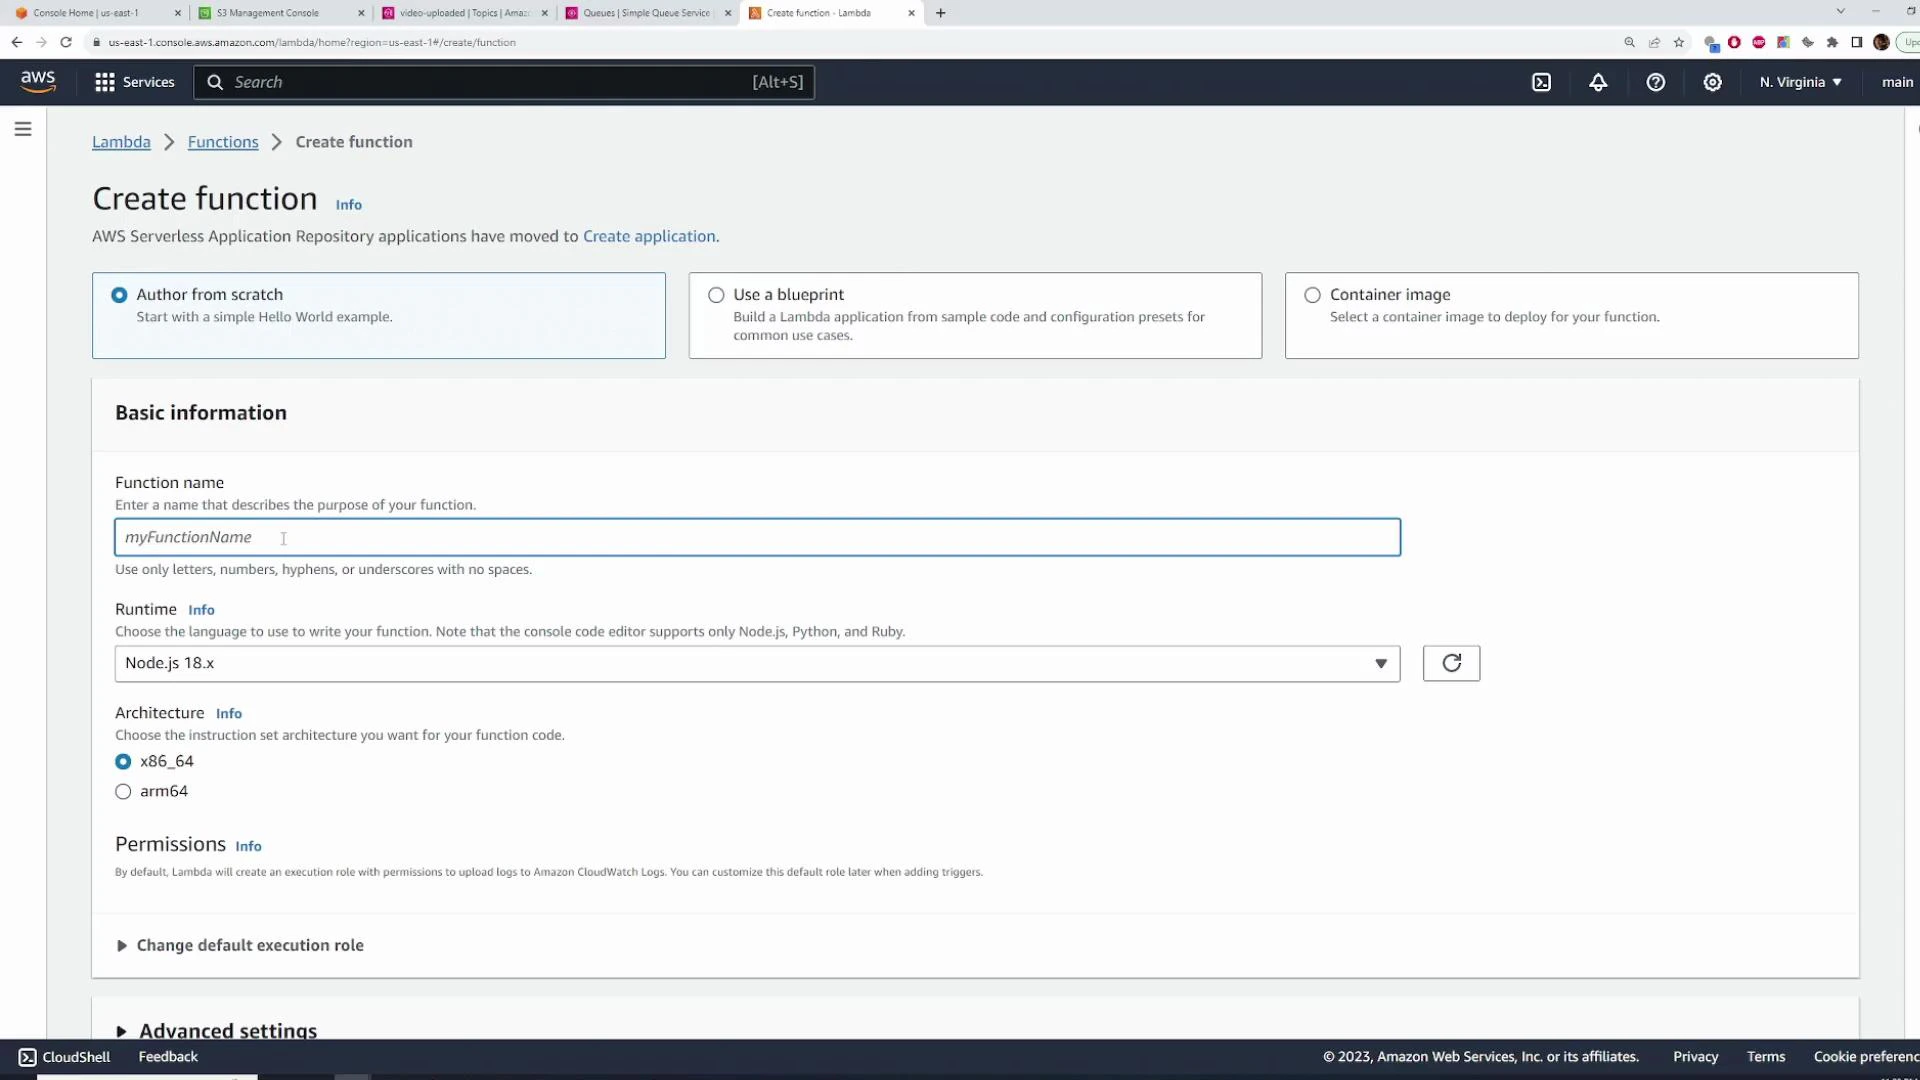Select the Use a blueprint option
1920x1080 pixels.
coord(716,294)
